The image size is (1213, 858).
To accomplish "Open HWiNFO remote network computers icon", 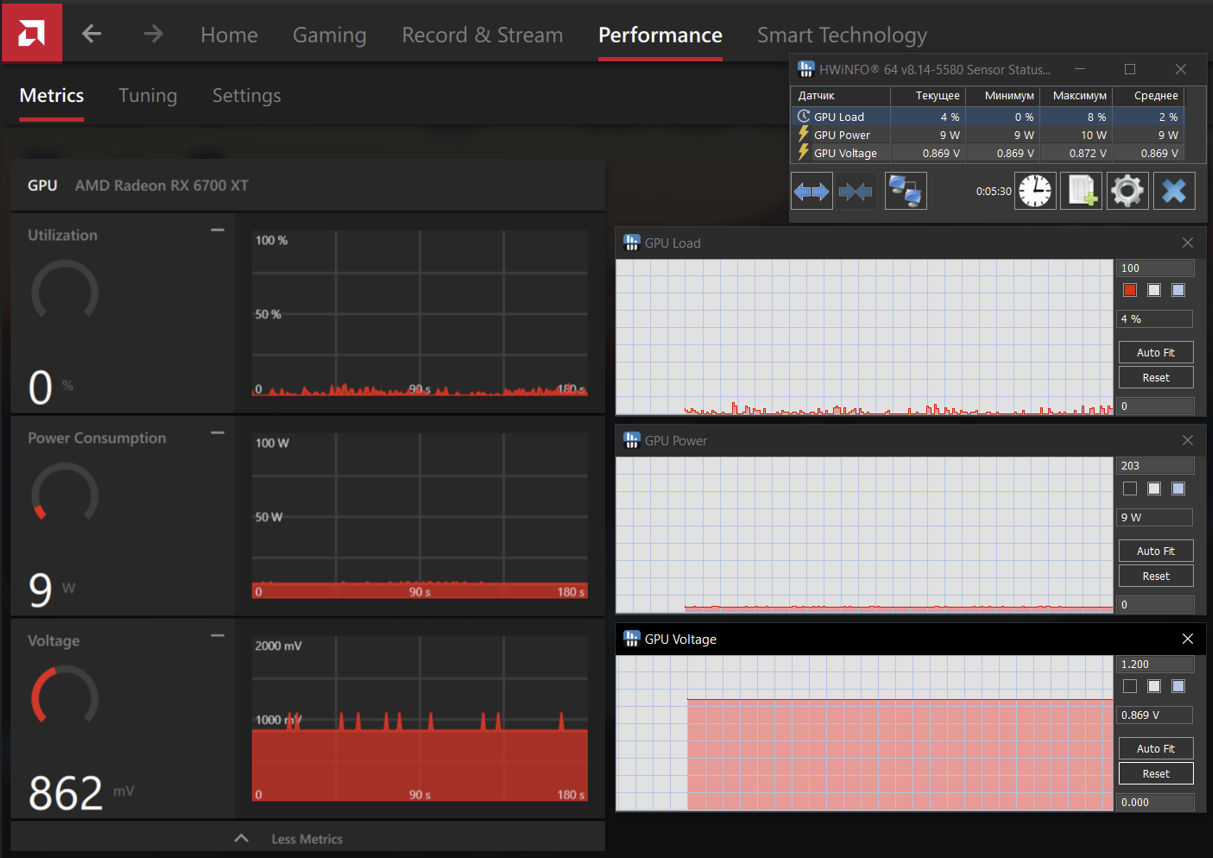I will tap(905, 191).
